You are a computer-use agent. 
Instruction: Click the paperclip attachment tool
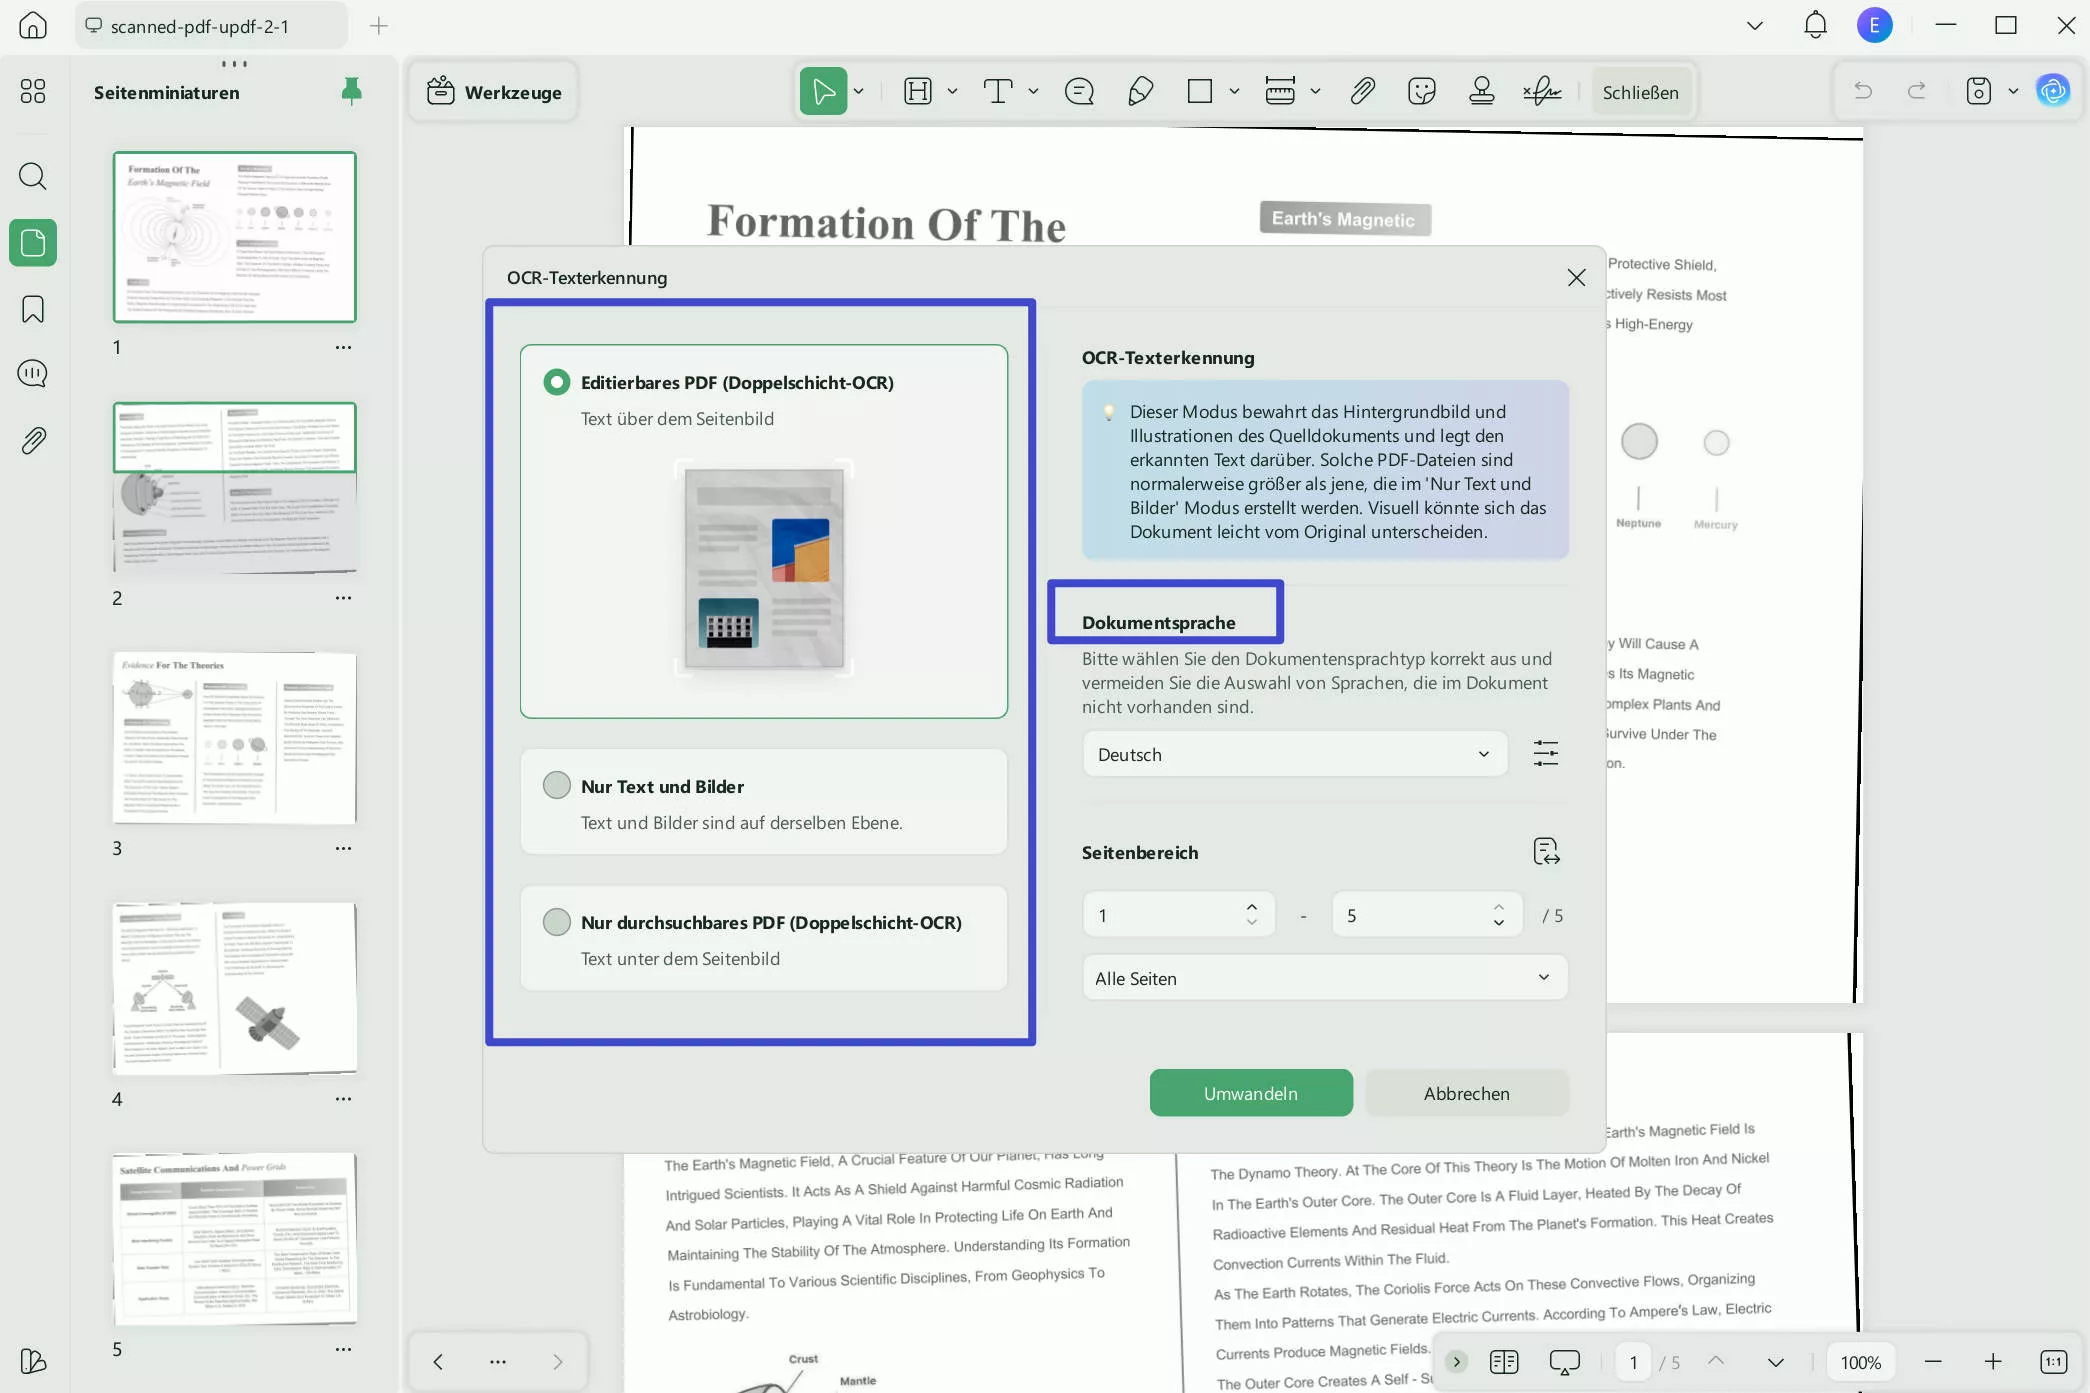tap(1362, 91)
